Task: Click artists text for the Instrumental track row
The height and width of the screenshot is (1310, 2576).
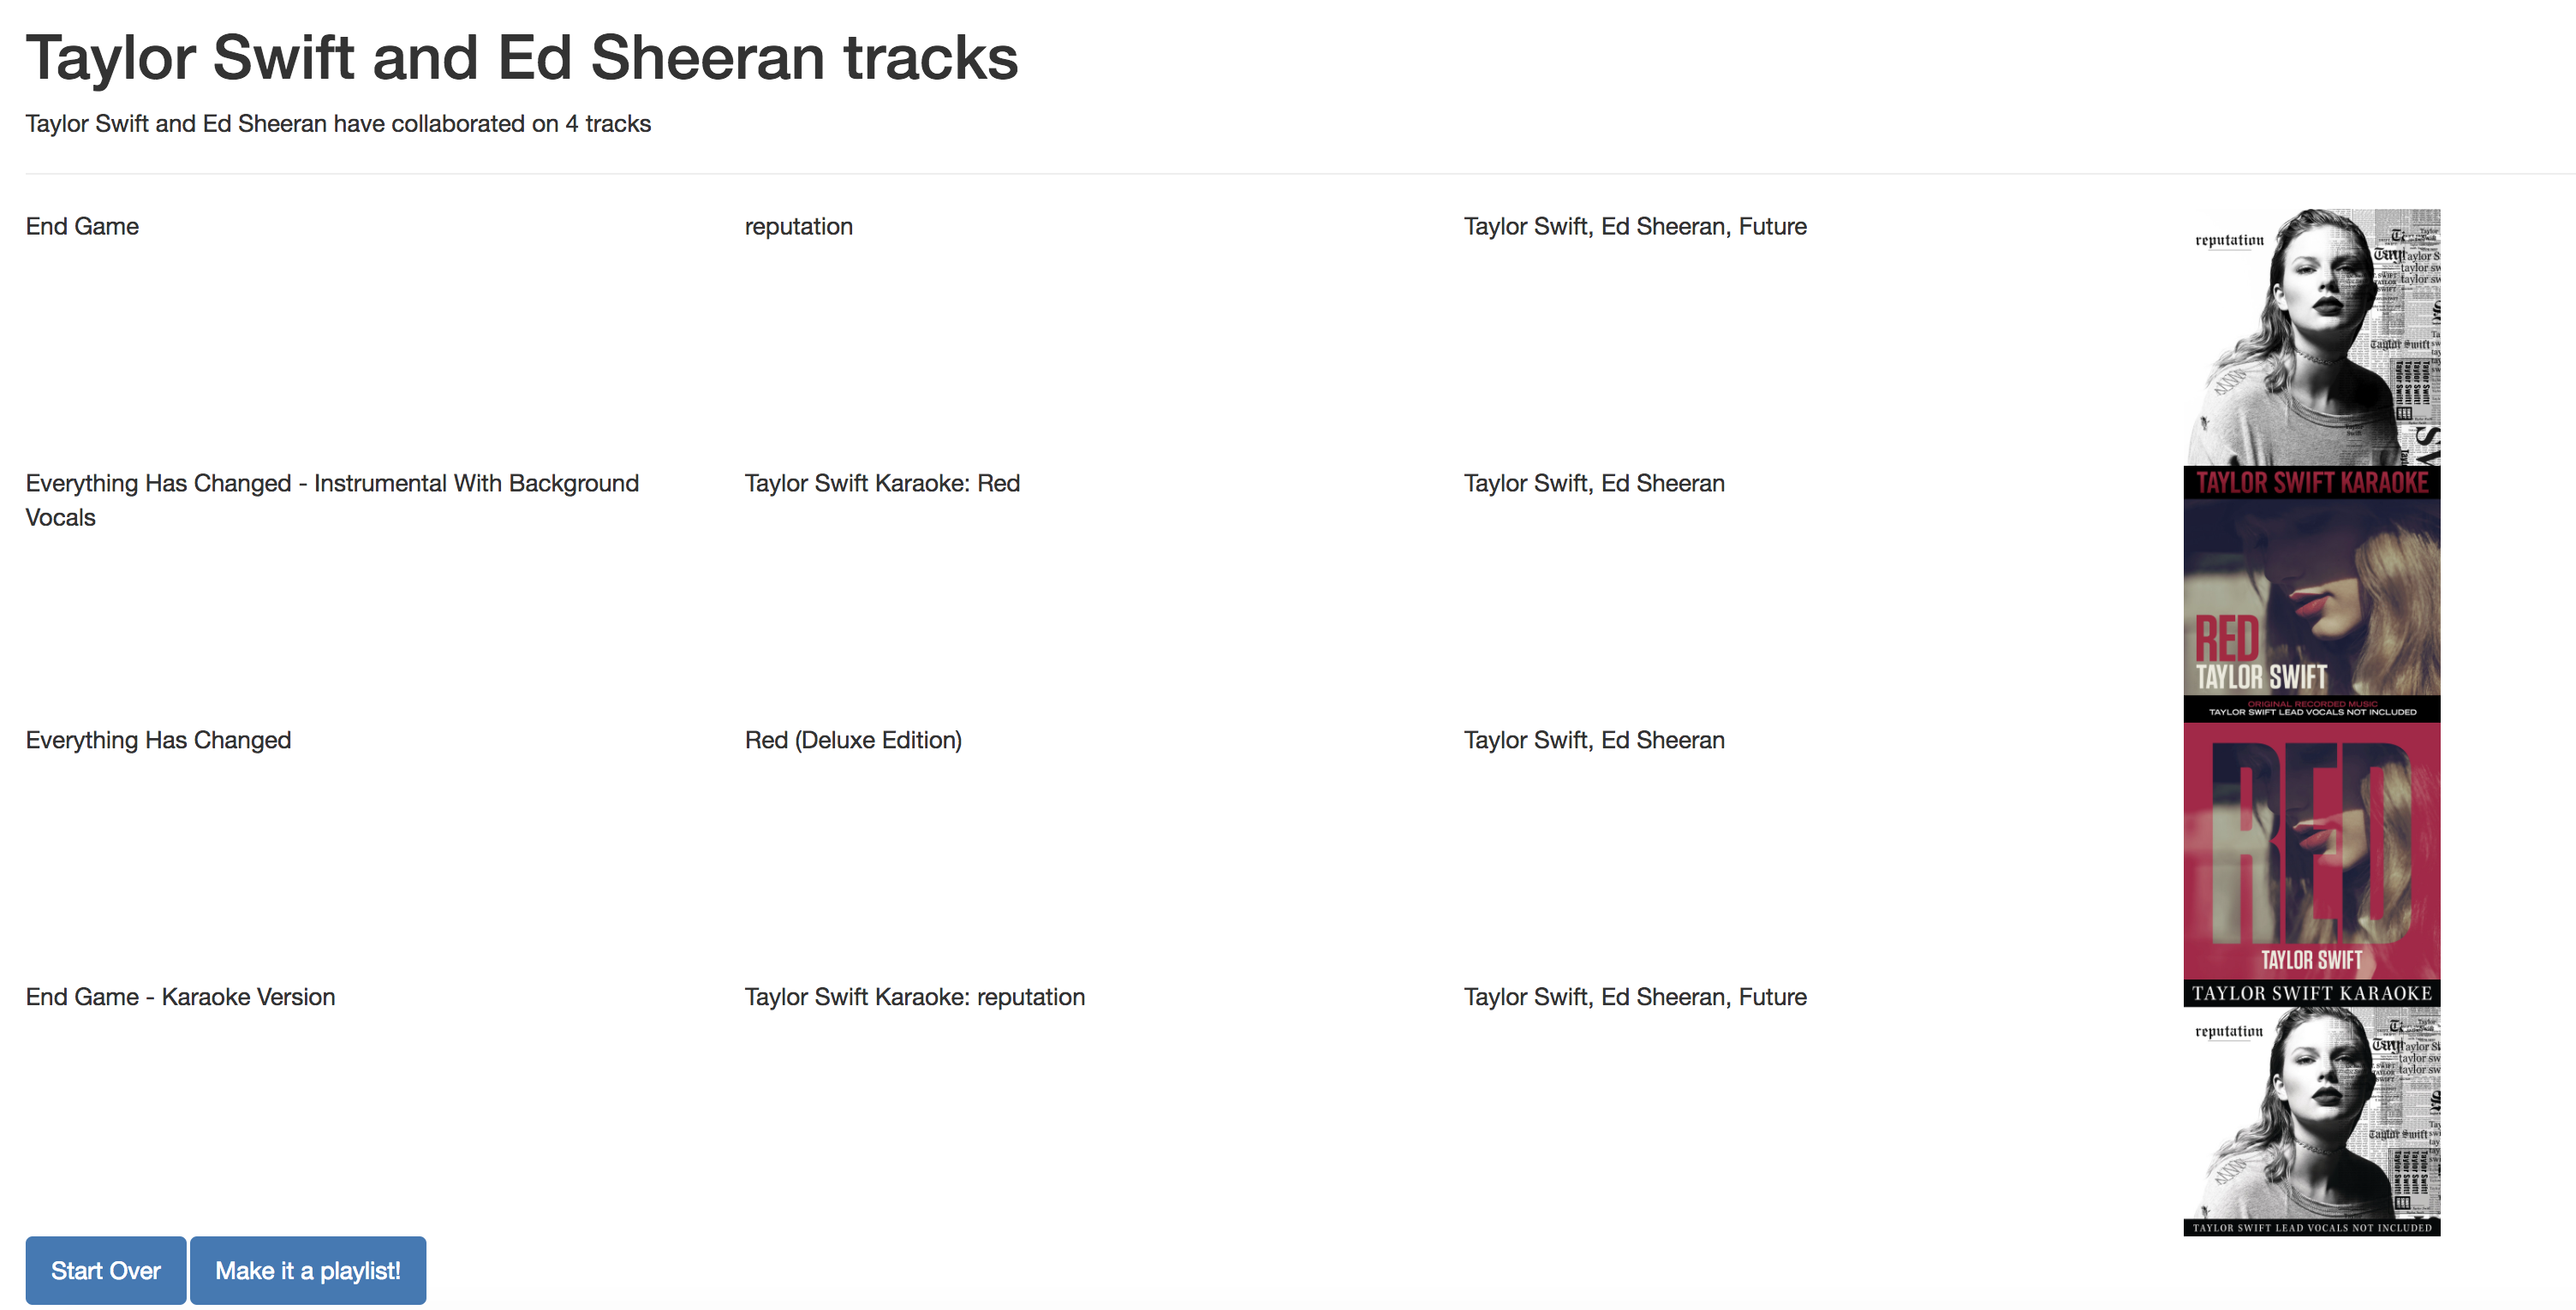Action: click(x=1594, y=483)
